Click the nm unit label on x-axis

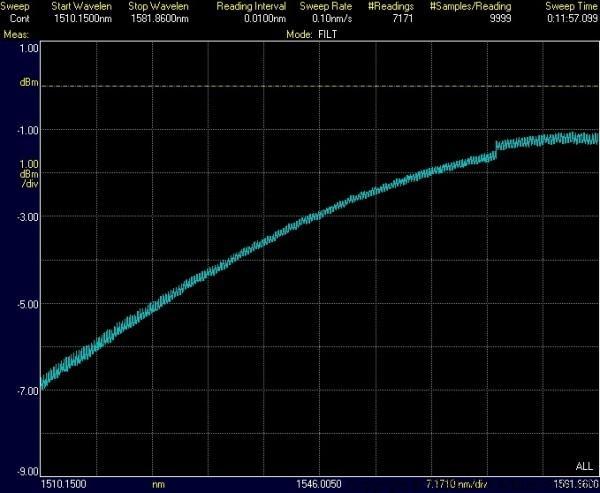157,483
